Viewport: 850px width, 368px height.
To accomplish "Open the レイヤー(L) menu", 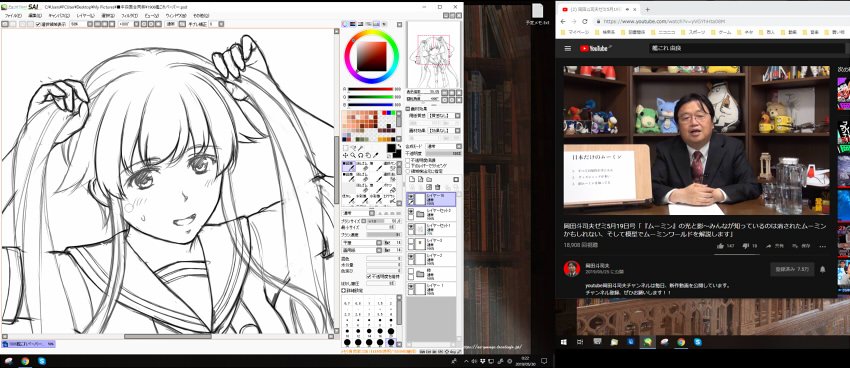I will click(85, 16).
